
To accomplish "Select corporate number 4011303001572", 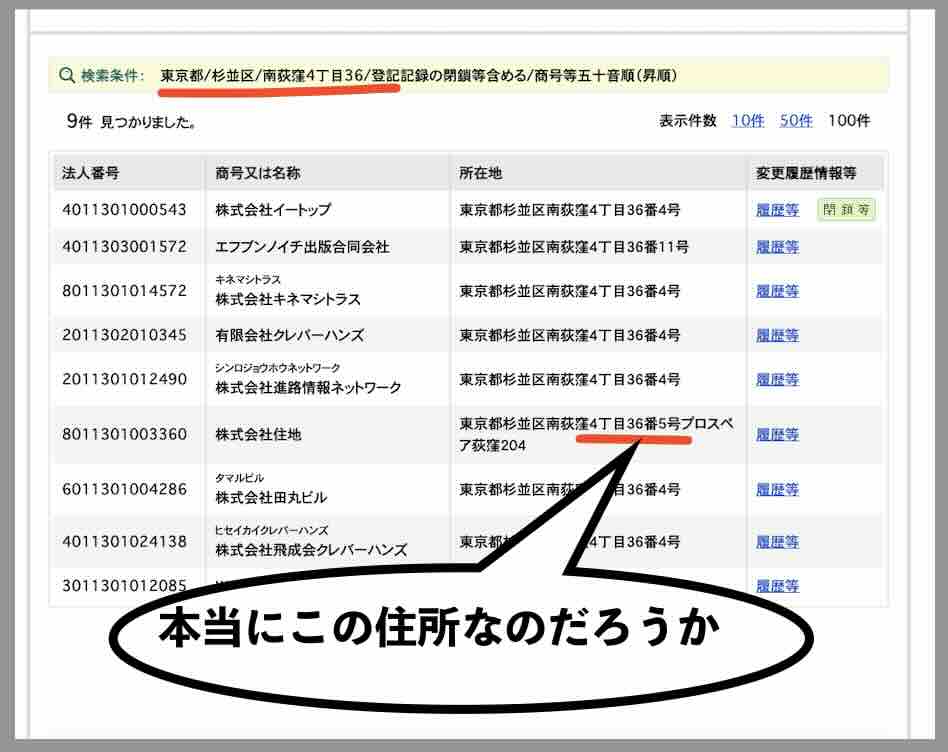I will (x=124, y=247).
